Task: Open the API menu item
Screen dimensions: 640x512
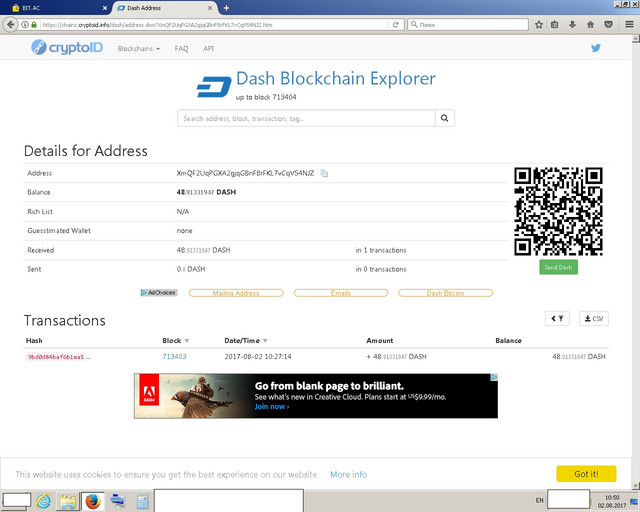Action: pyautogui.click(x=209, y=49)
